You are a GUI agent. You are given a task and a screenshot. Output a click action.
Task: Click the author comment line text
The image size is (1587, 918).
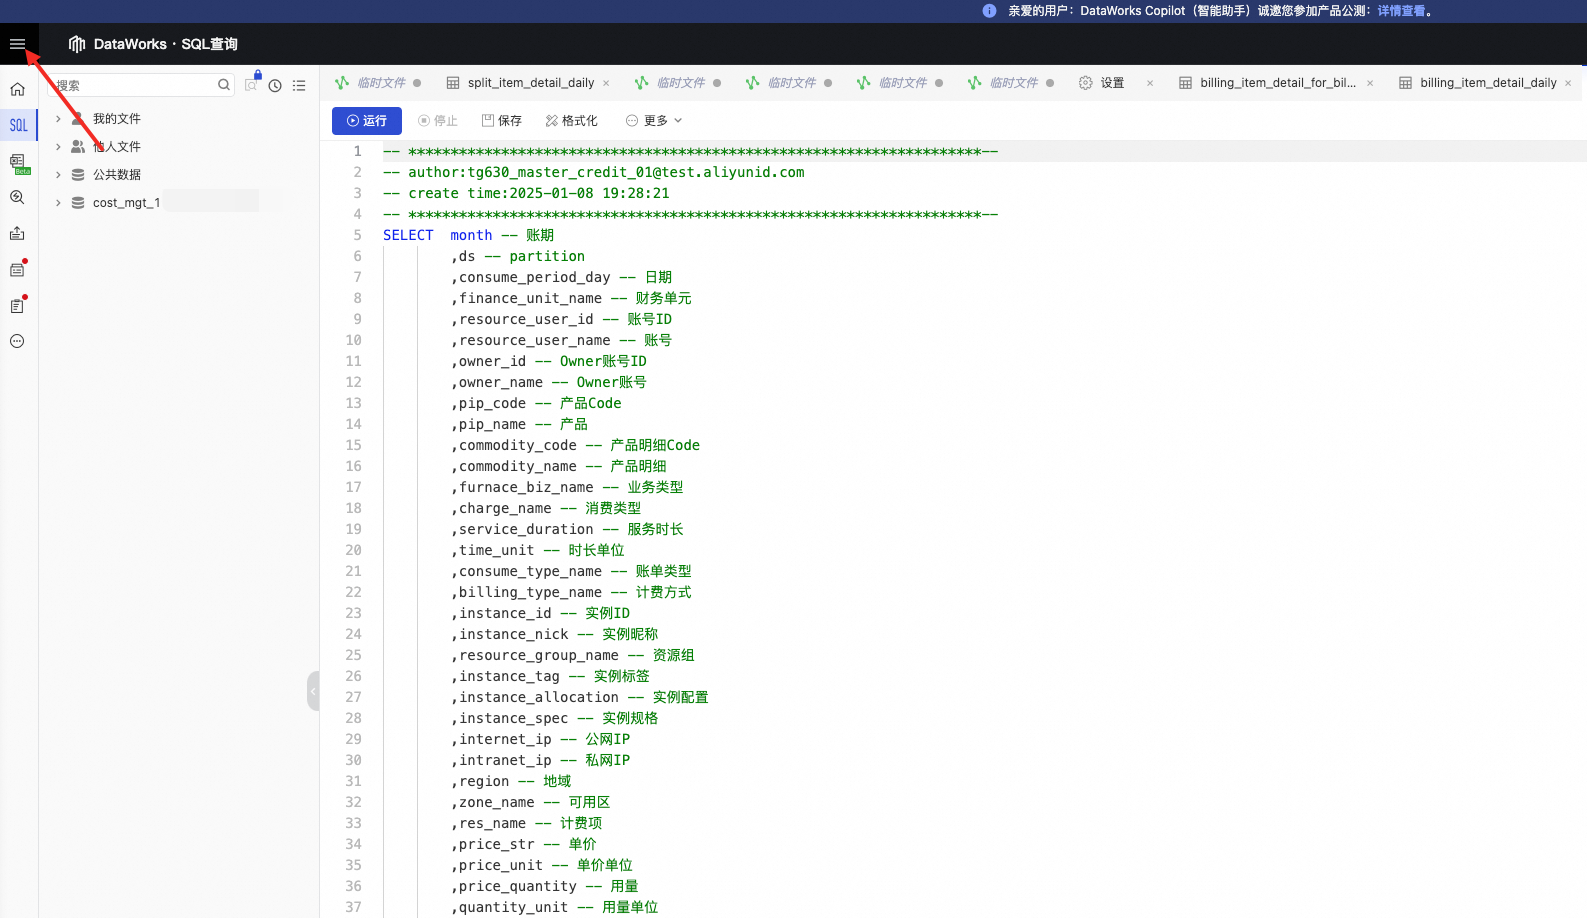click(x=594, y=172)
